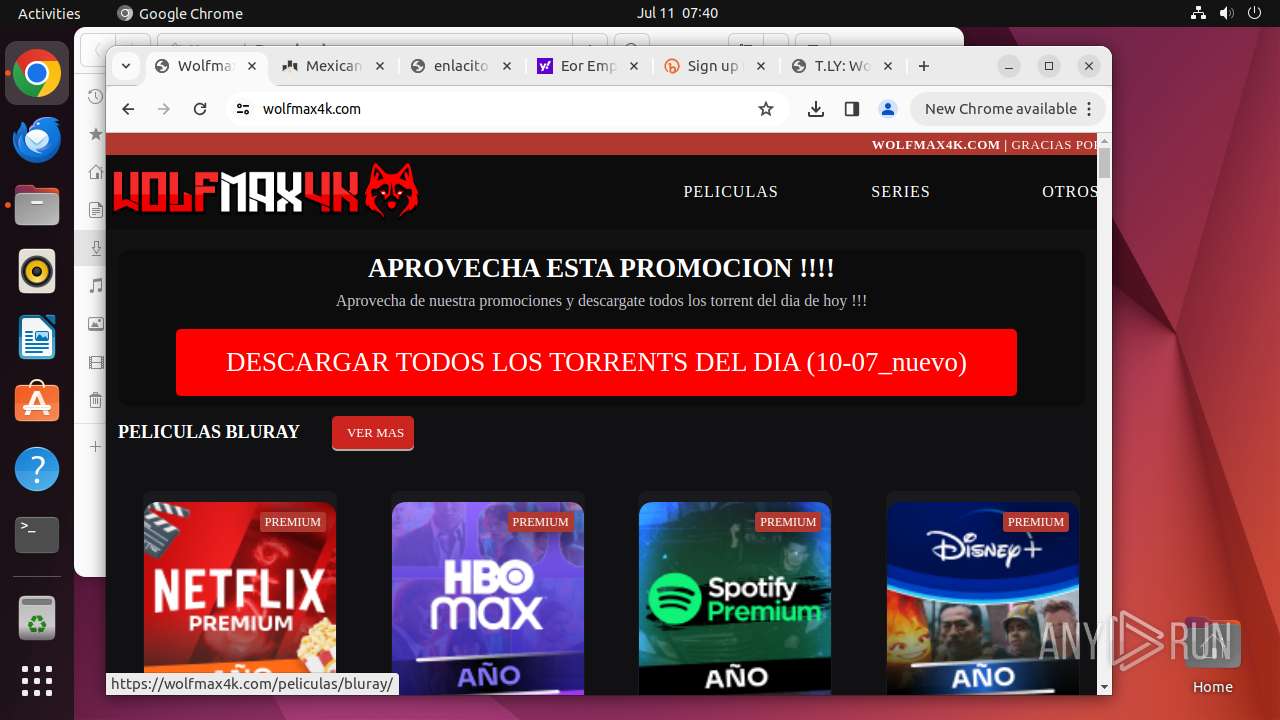Switch to the Wolfmax tab
This screenshot has width=1280, height=720.
[x=205, y=66]
